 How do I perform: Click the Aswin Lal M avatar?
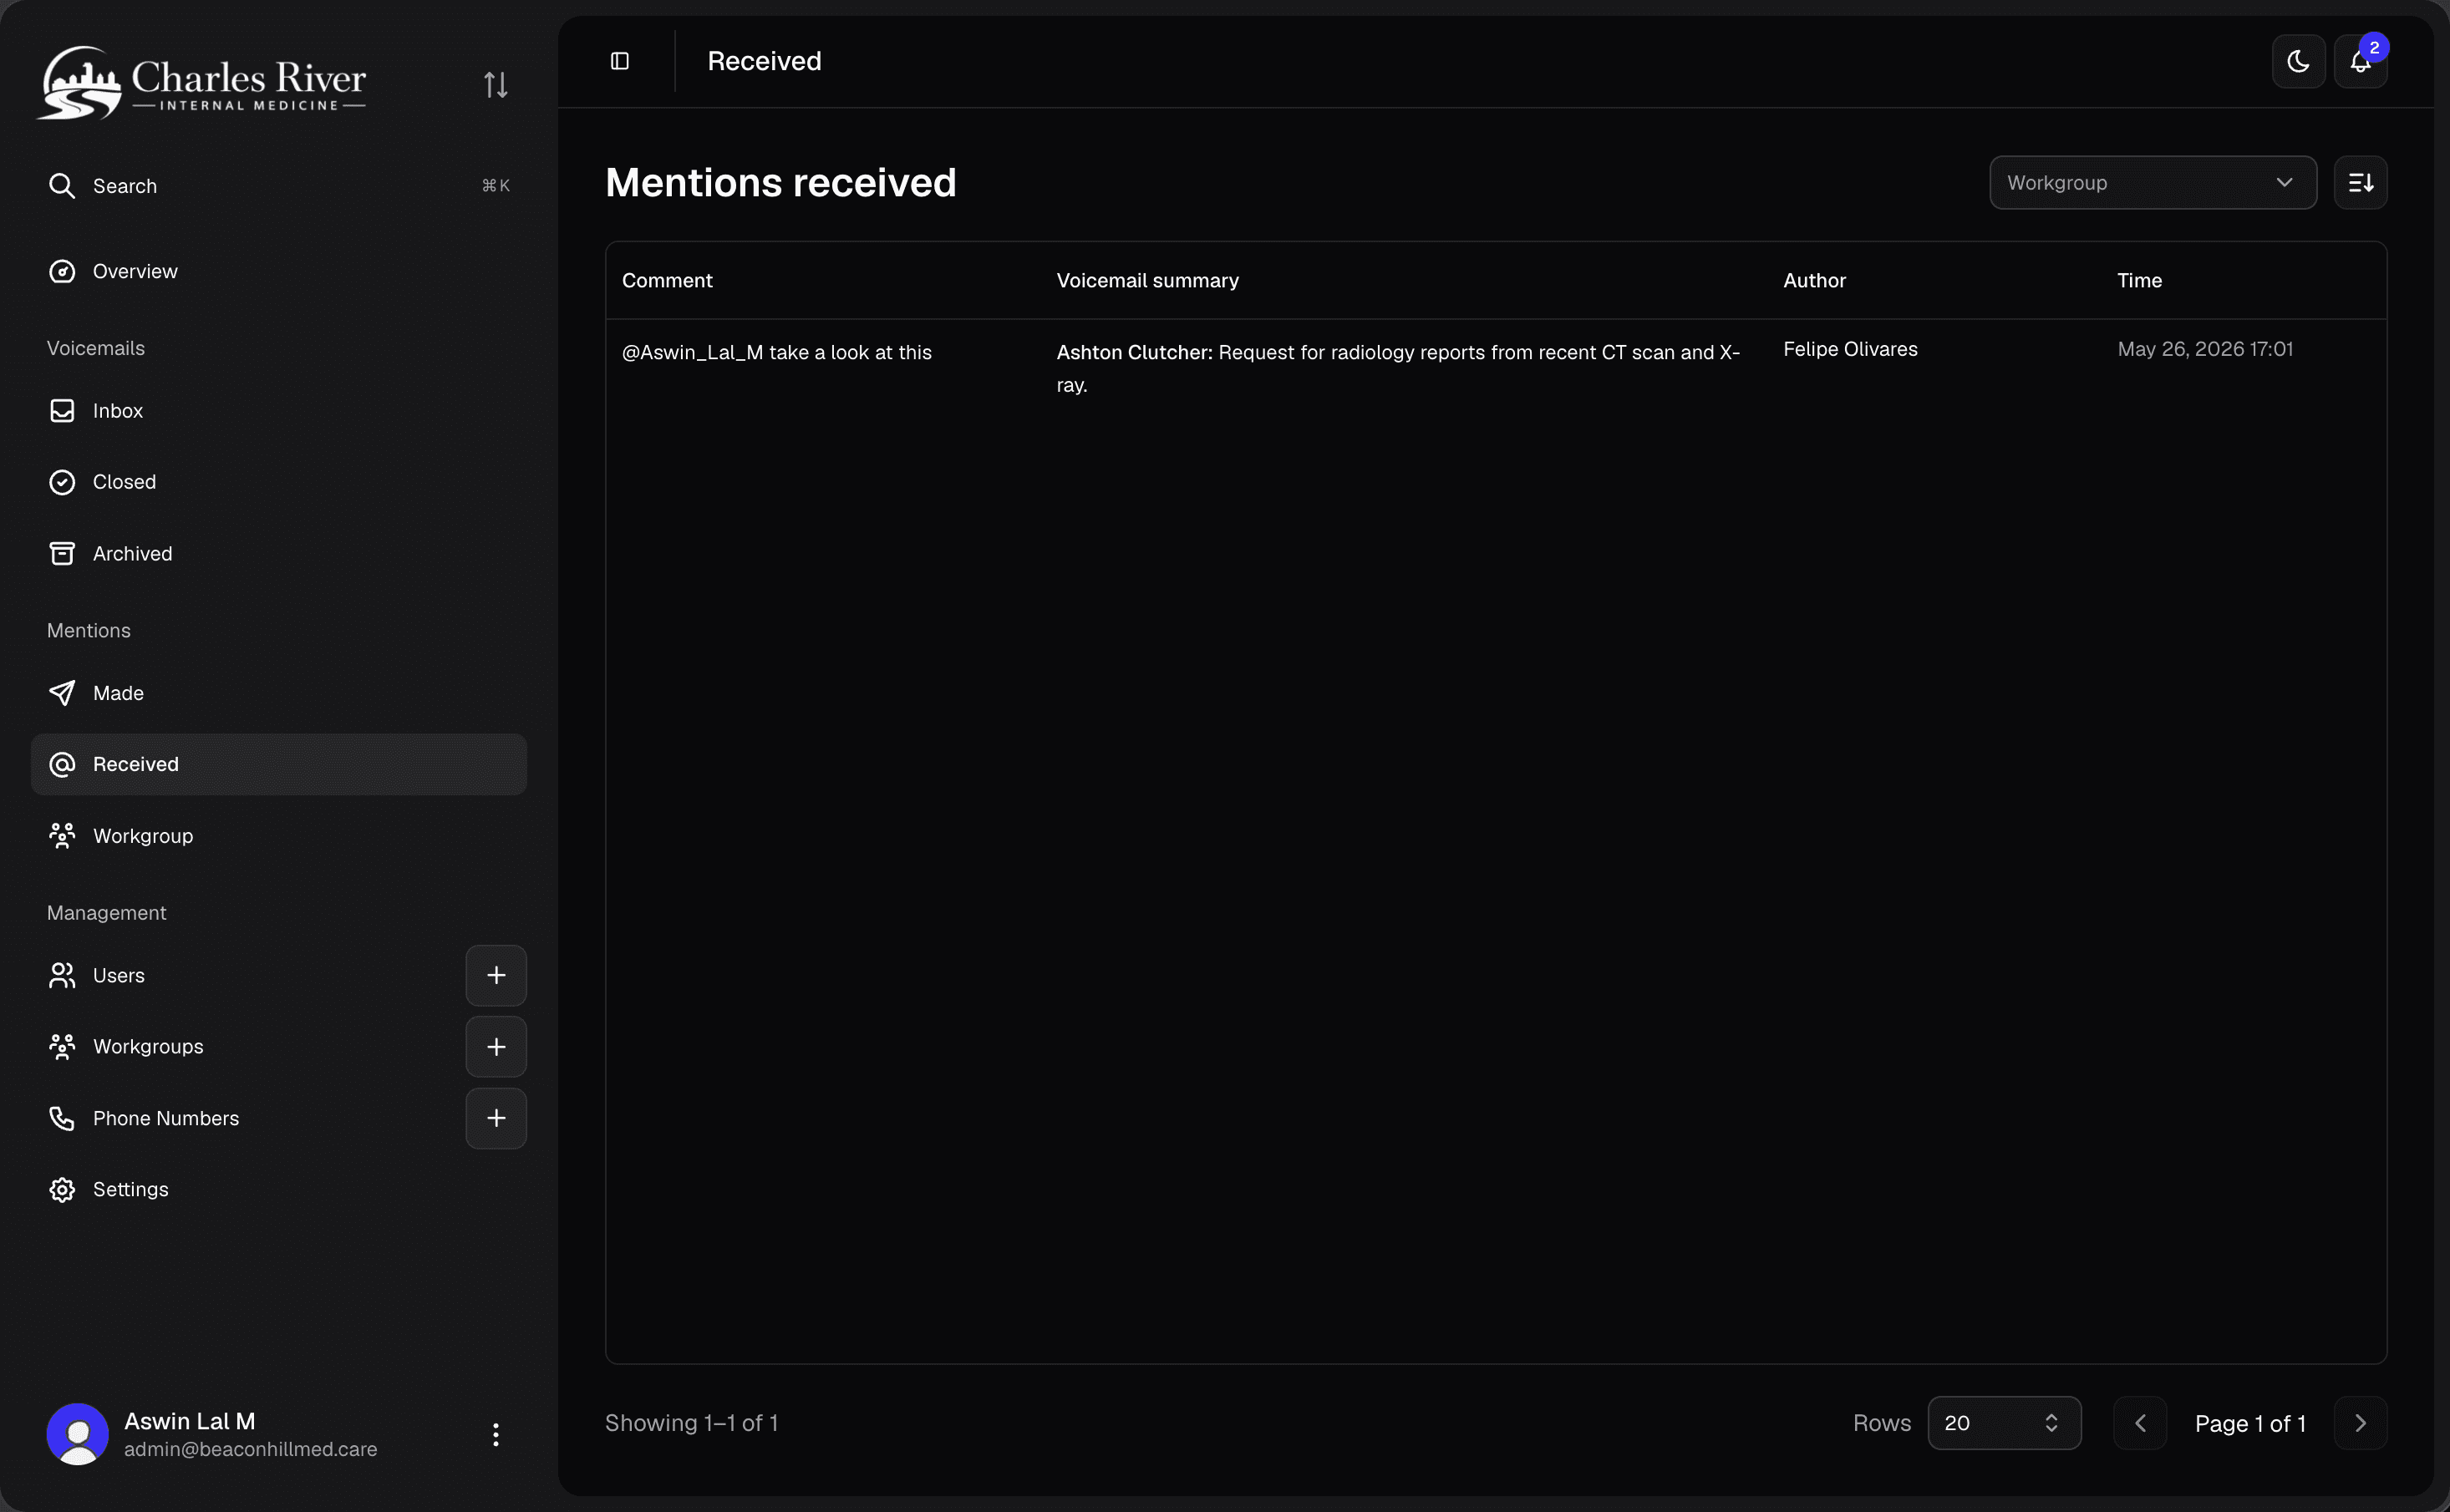point(78,1435)
